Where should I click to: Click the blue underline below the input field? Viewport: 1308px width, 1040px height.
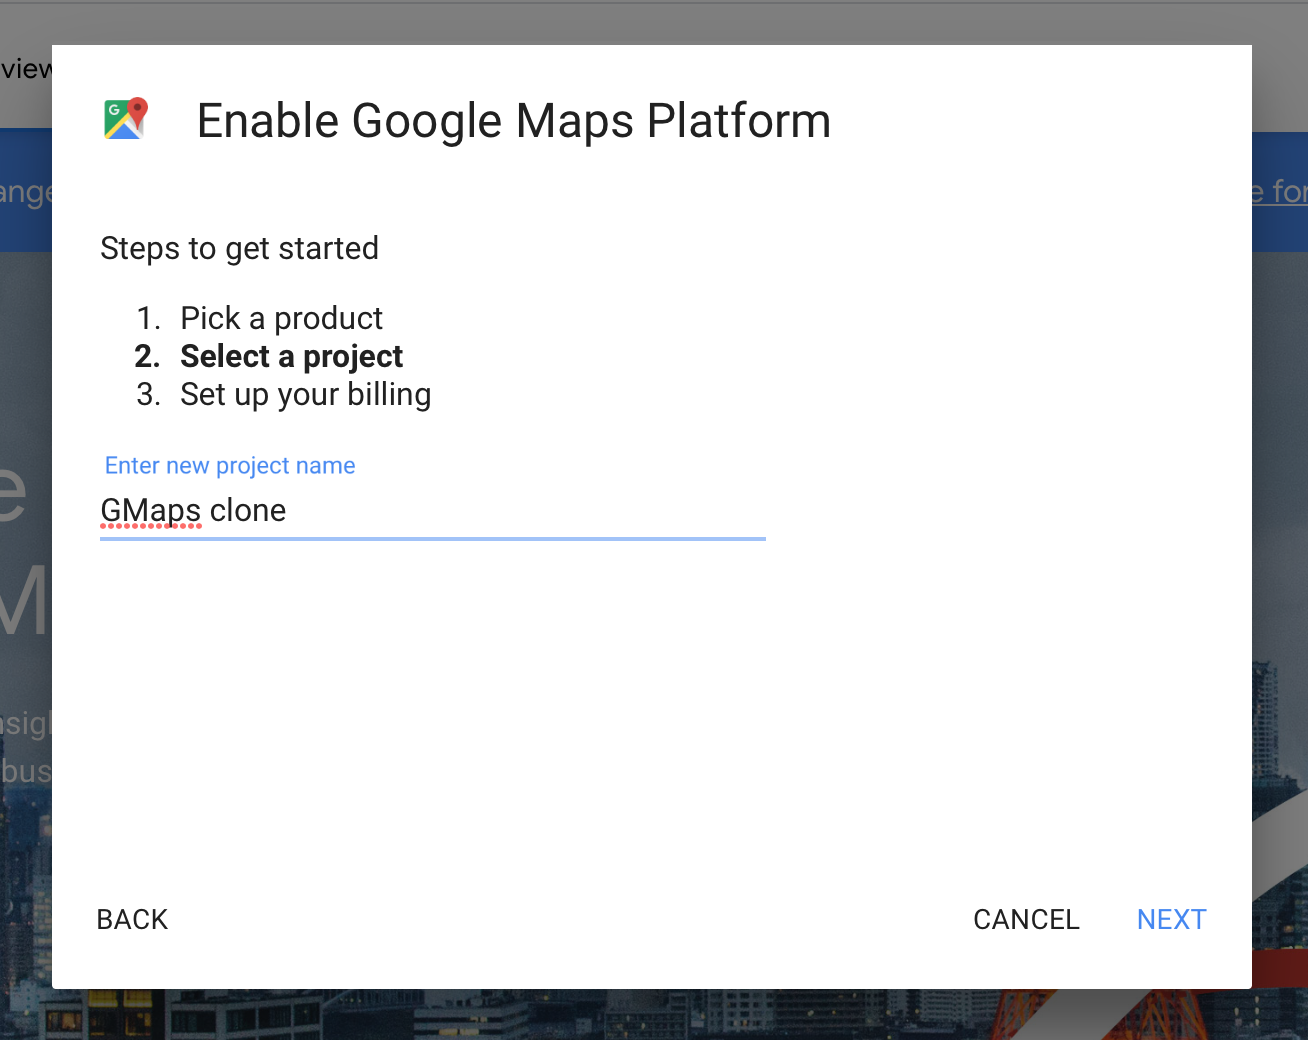tap(432, 539)
